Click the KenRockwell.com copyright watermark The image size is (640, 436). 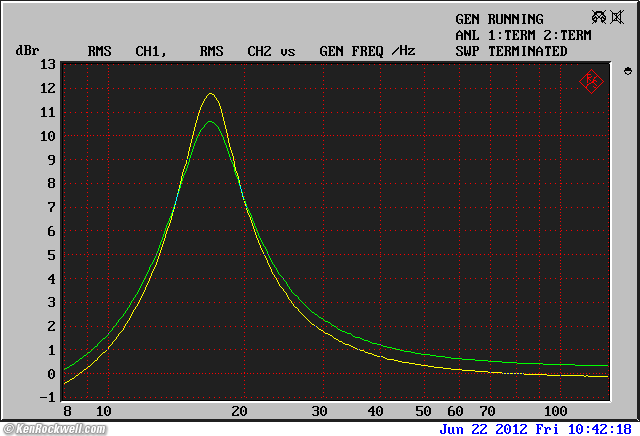(62, 429)
